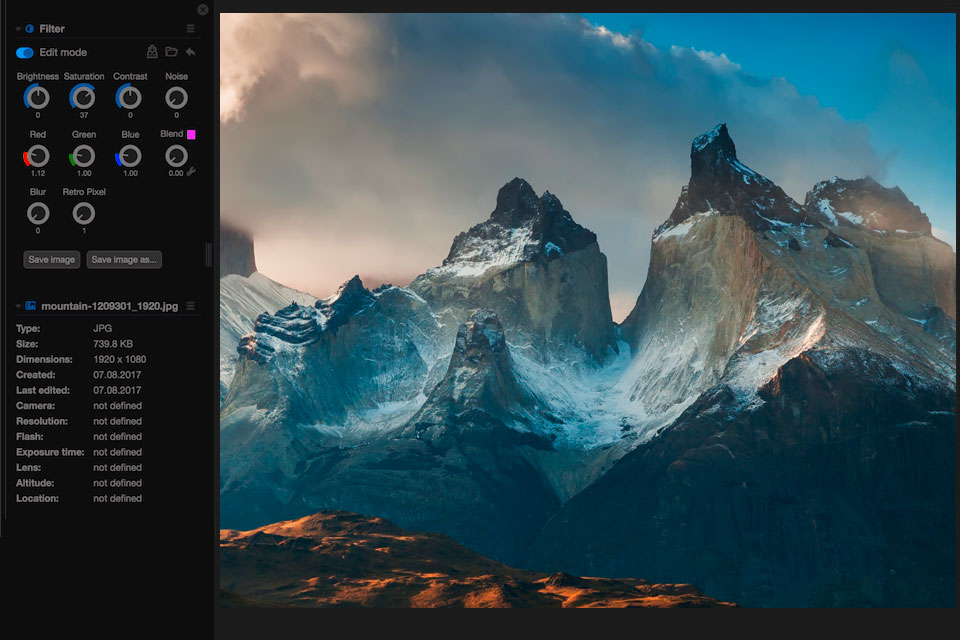This screenshot has width=960, height=640.
Task: Click the Noise knob
Action: [x=176, y=98]
